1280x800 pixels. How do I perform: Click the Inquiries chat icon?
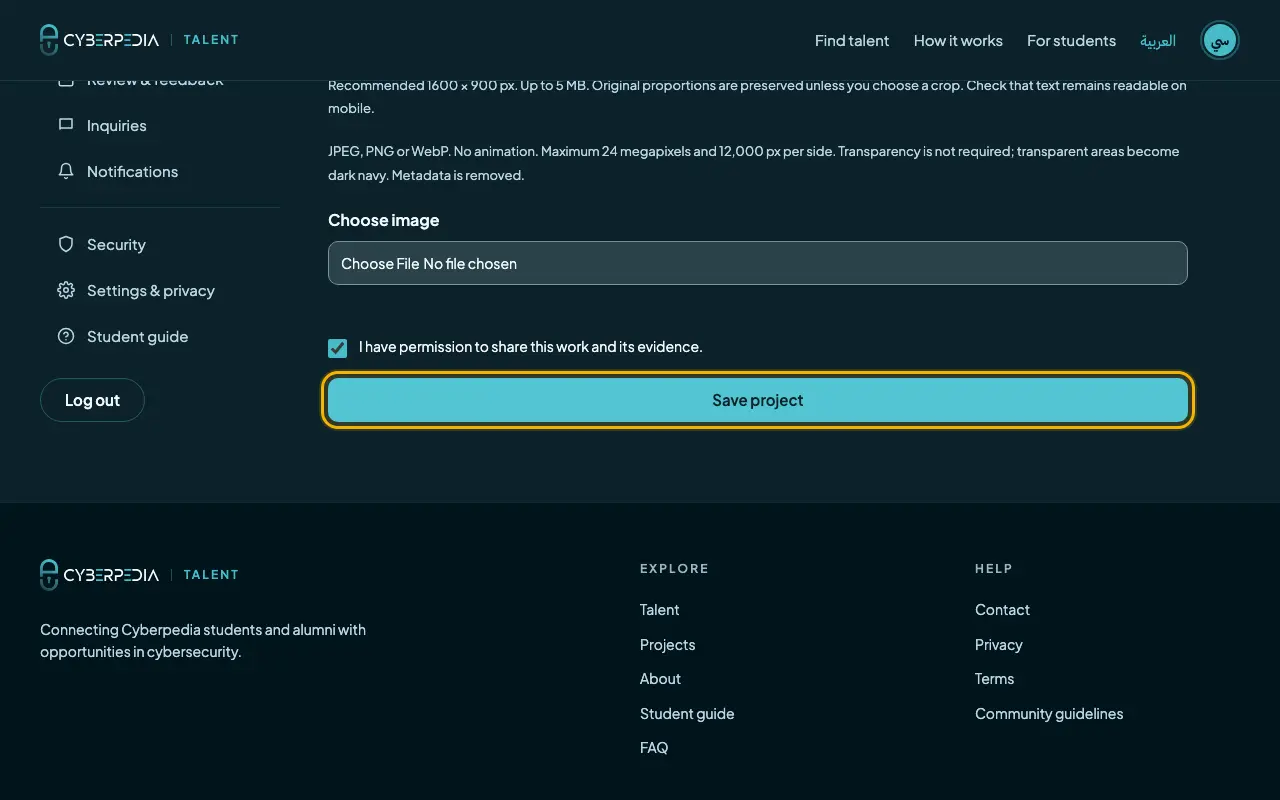pos(66,125)
